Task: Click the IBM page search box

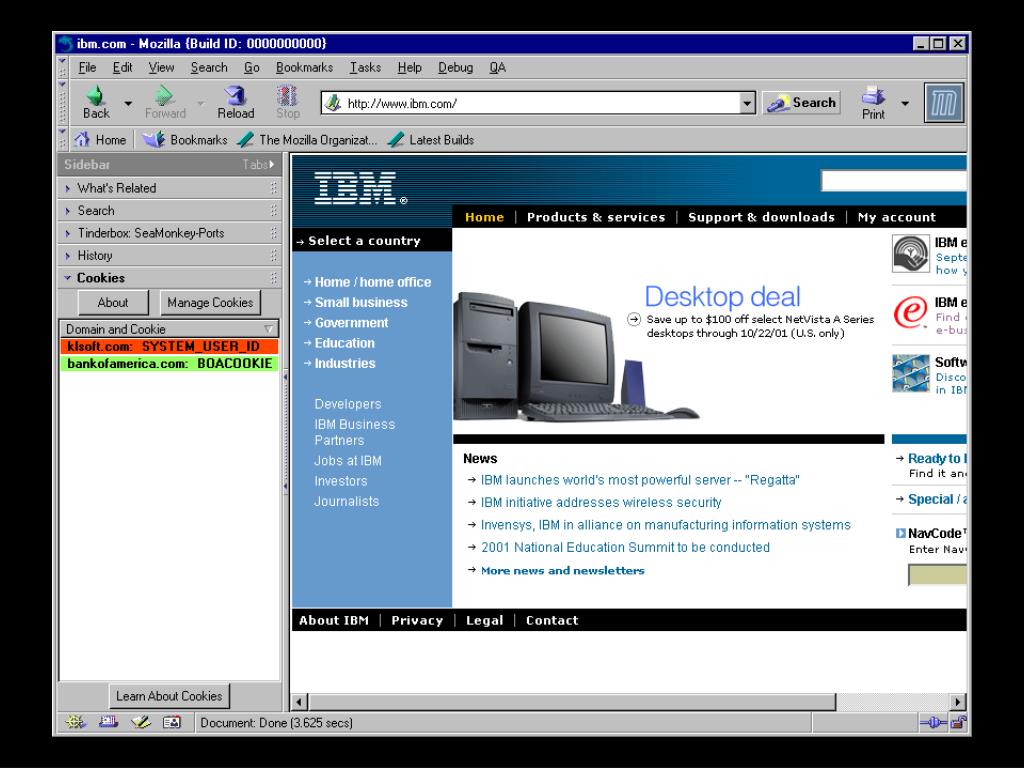Action: click(x=893, y=181)
